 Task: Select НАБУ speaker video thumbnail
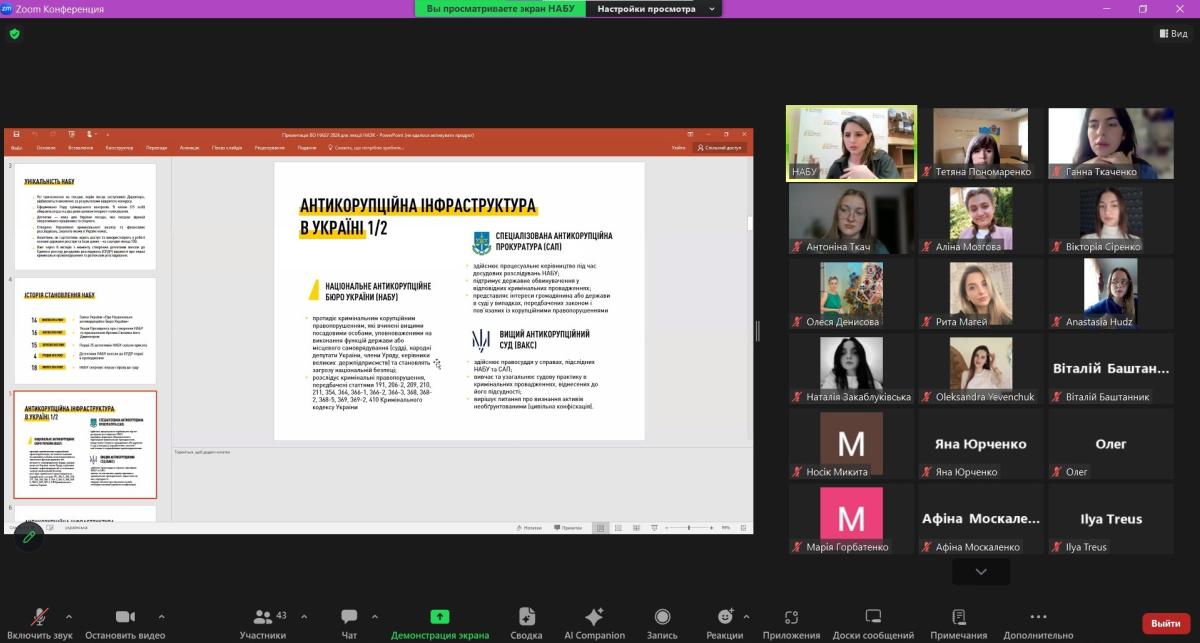[x=851, y=142]
